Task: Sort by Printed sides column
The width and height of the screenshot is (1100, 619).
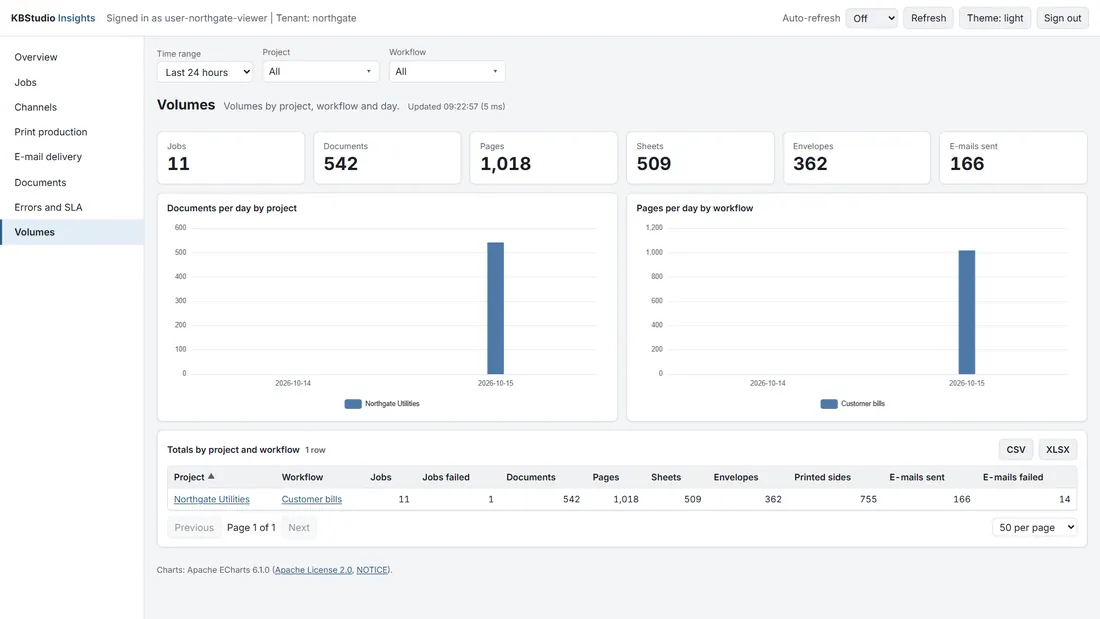Action: [x=822, y=477]
